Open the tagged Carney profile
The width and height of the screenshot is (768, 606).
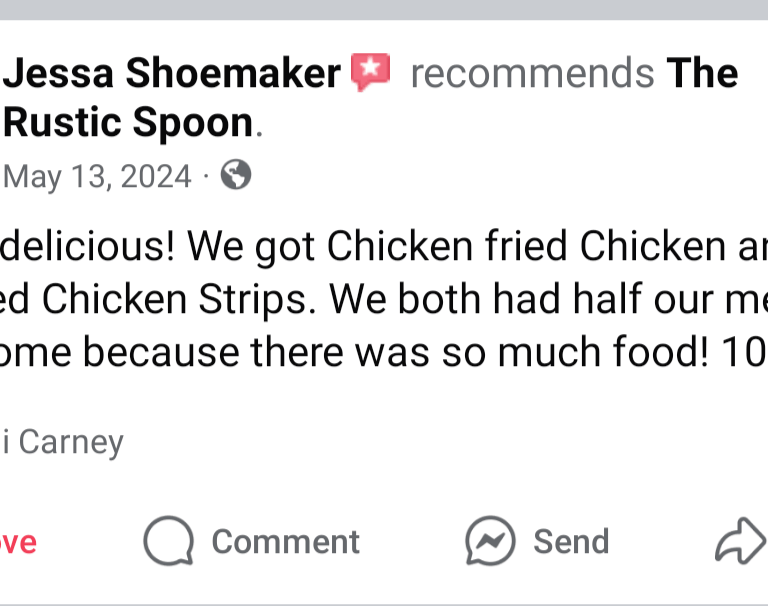coord(66,441)
